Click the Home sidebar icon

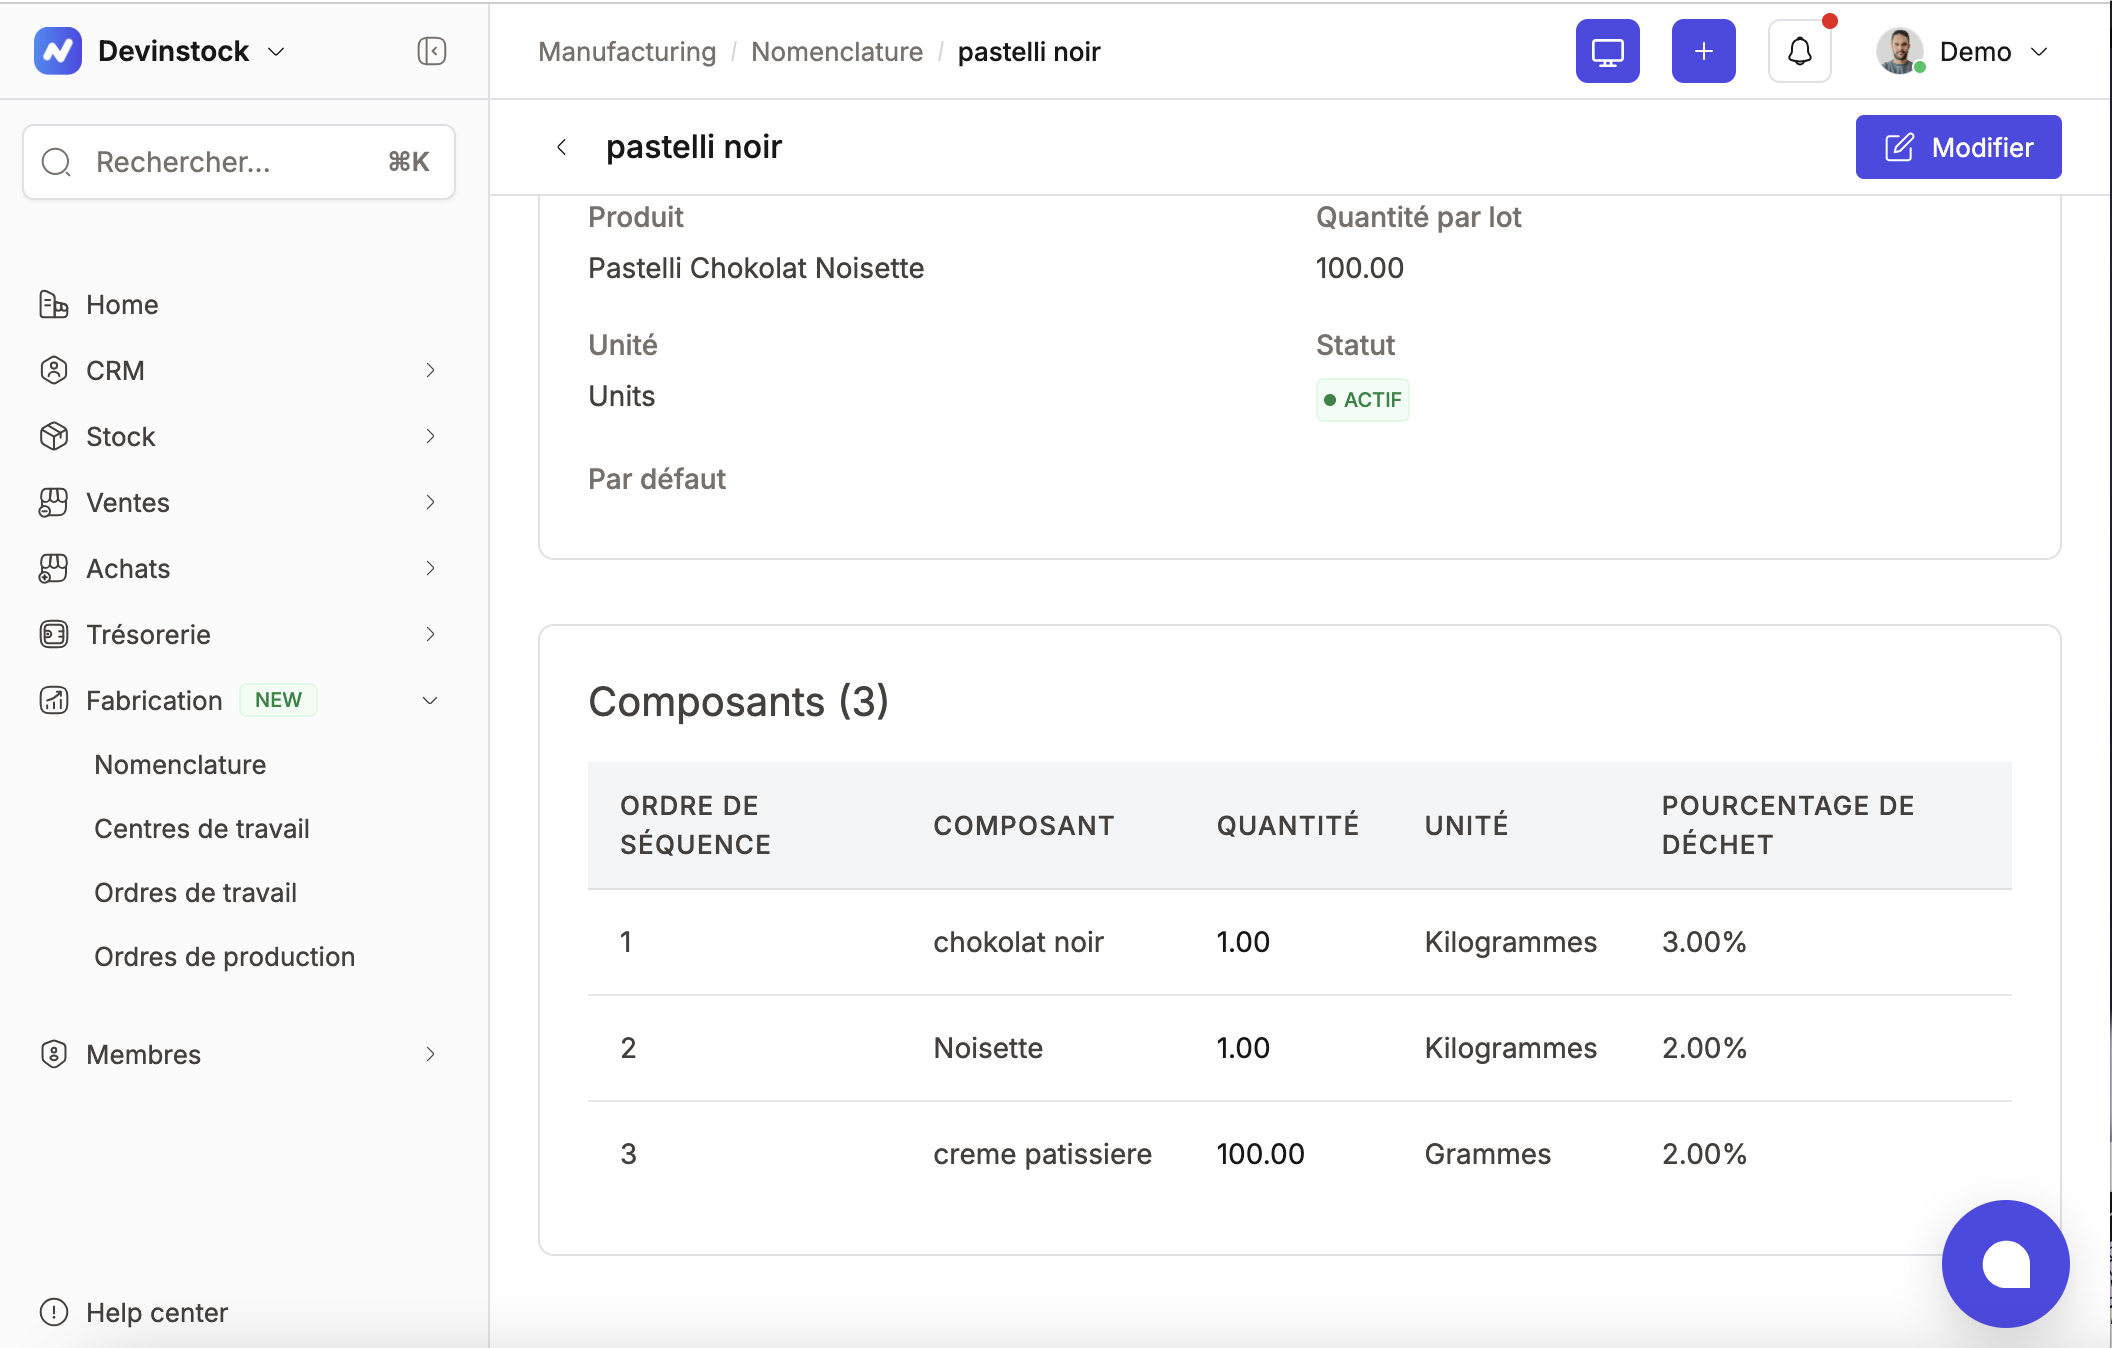click(x=53, y=304)
